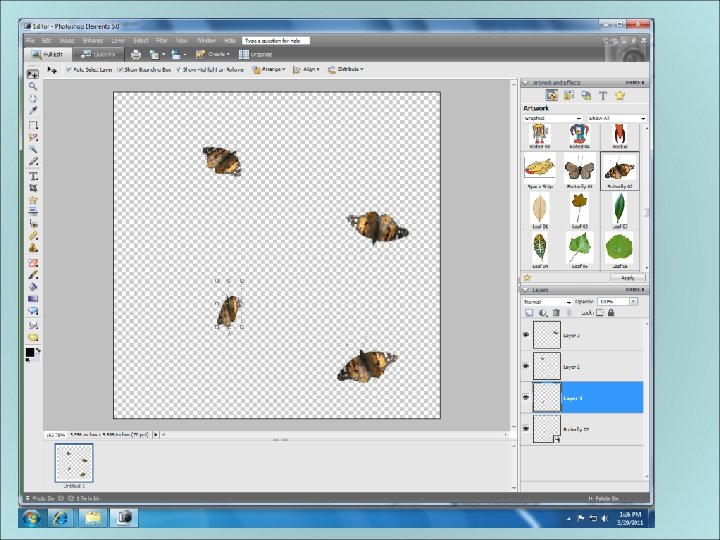Select the Magic Wand tool
This screenshot has height=540, width=720.
click(33, 149)
